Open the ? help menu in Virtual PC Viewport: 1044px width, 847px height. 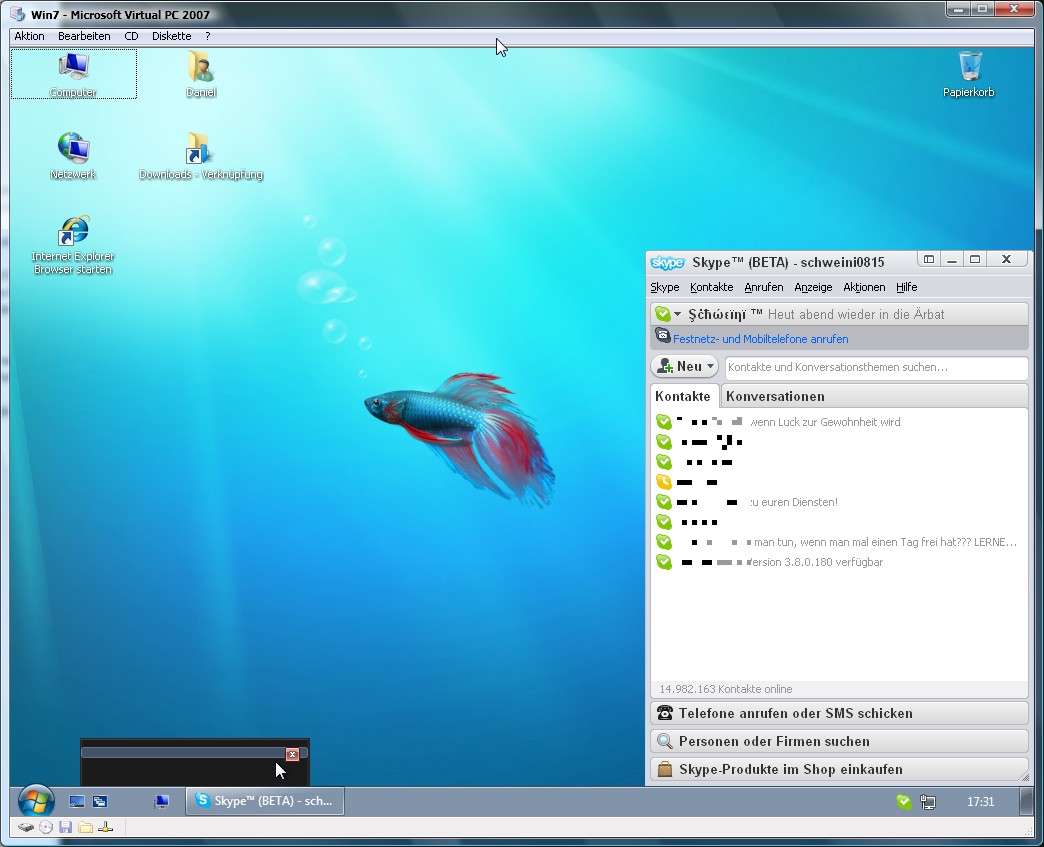(208, 36)
